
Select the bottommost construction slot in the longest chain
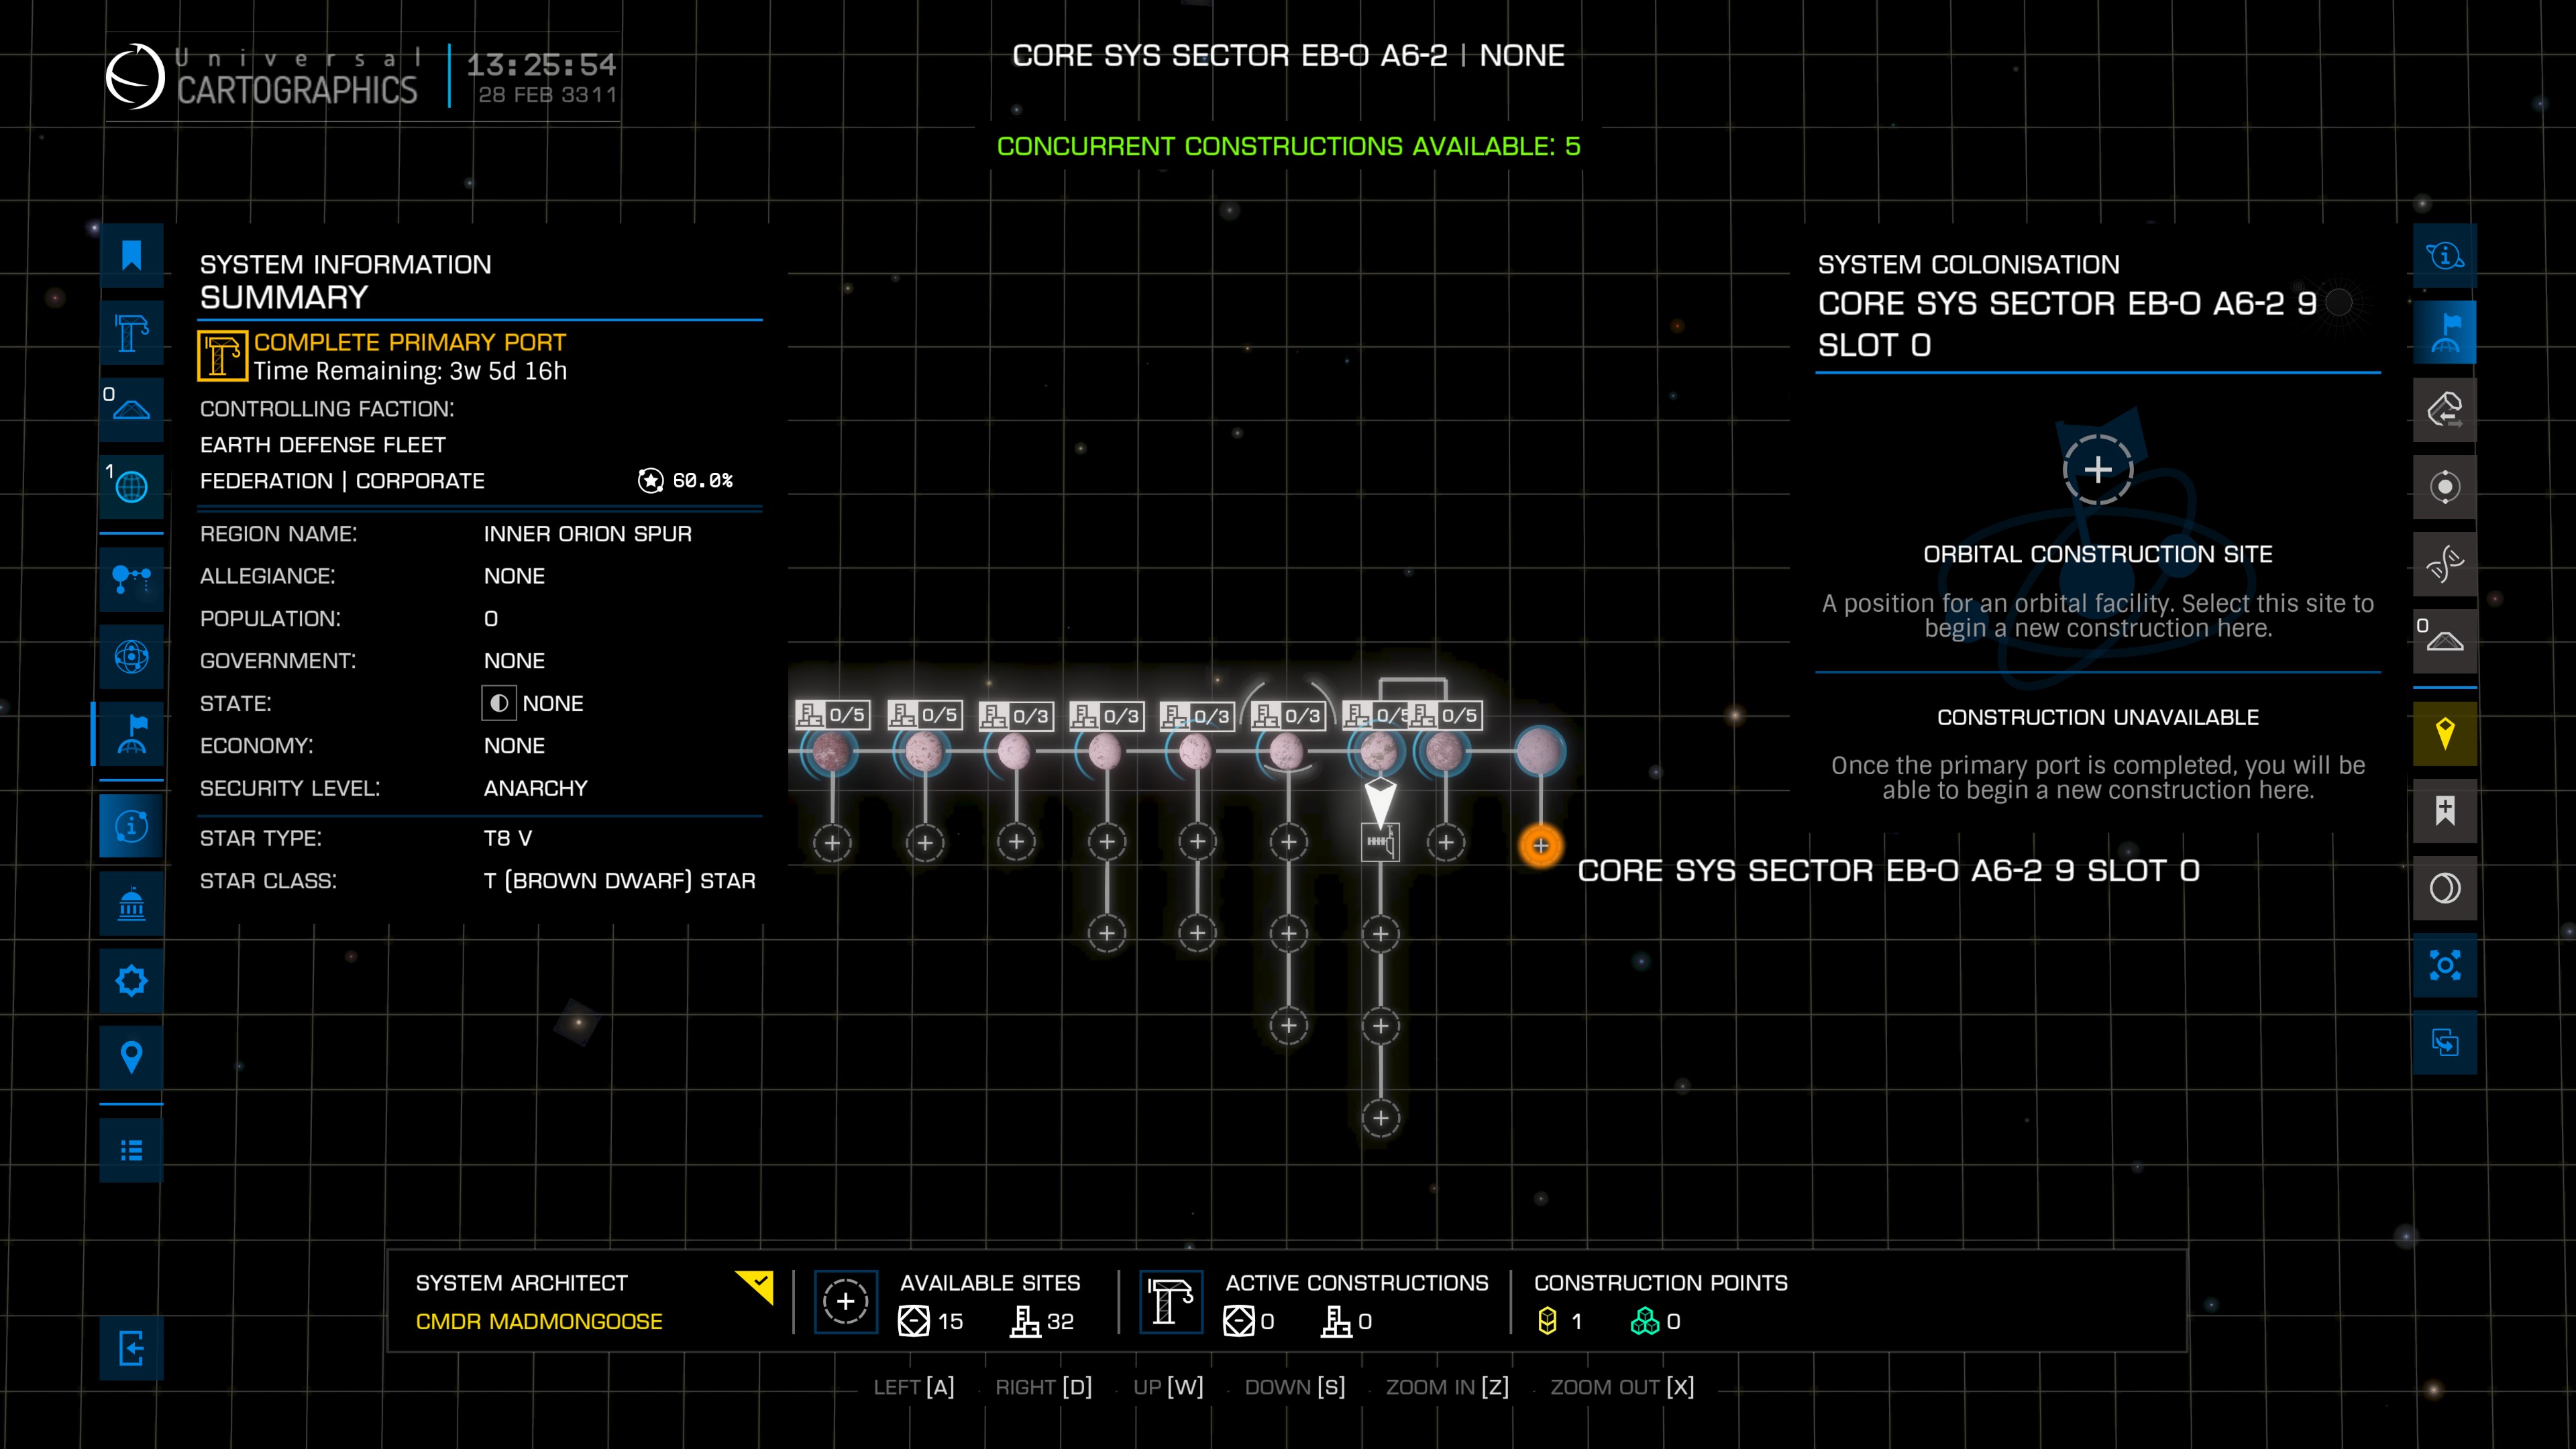[1381, 1118]
